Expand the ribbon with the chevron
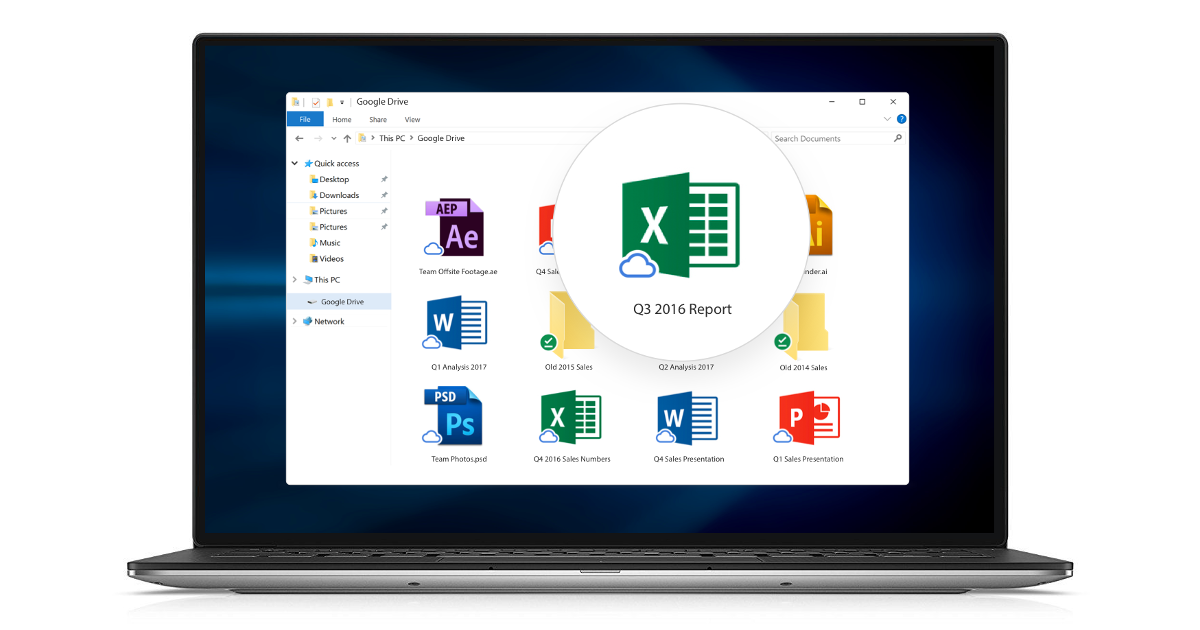The width and height of the screenshot is (1200, 630). tap(887, 119)
